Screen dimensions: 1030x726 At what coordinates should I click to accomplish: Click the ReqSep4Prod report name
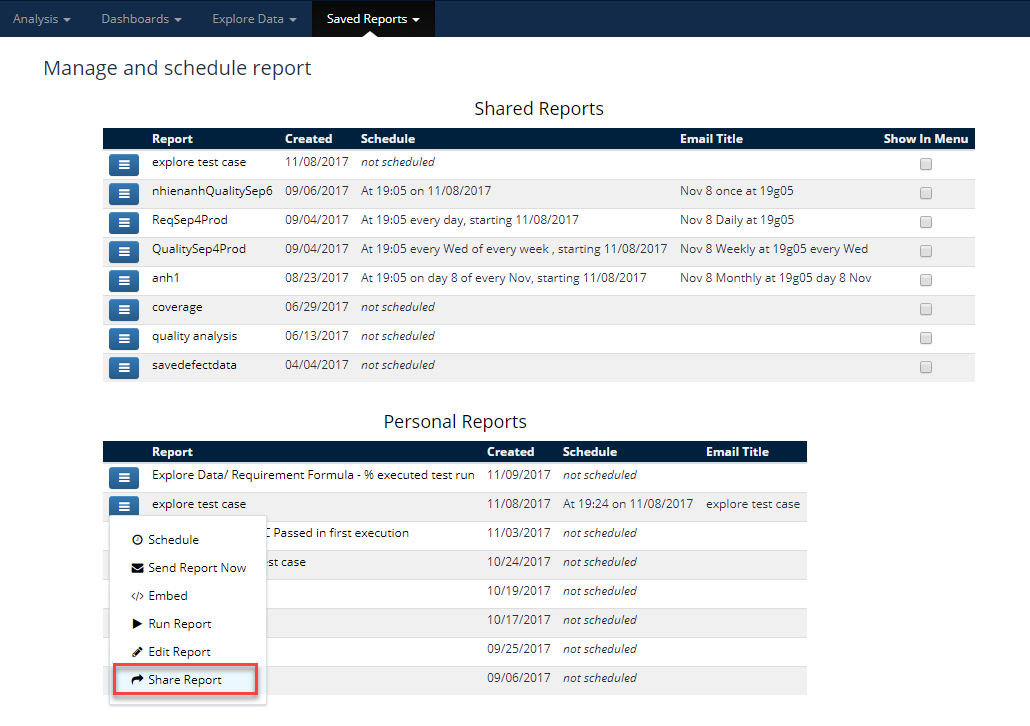[190, 220]
